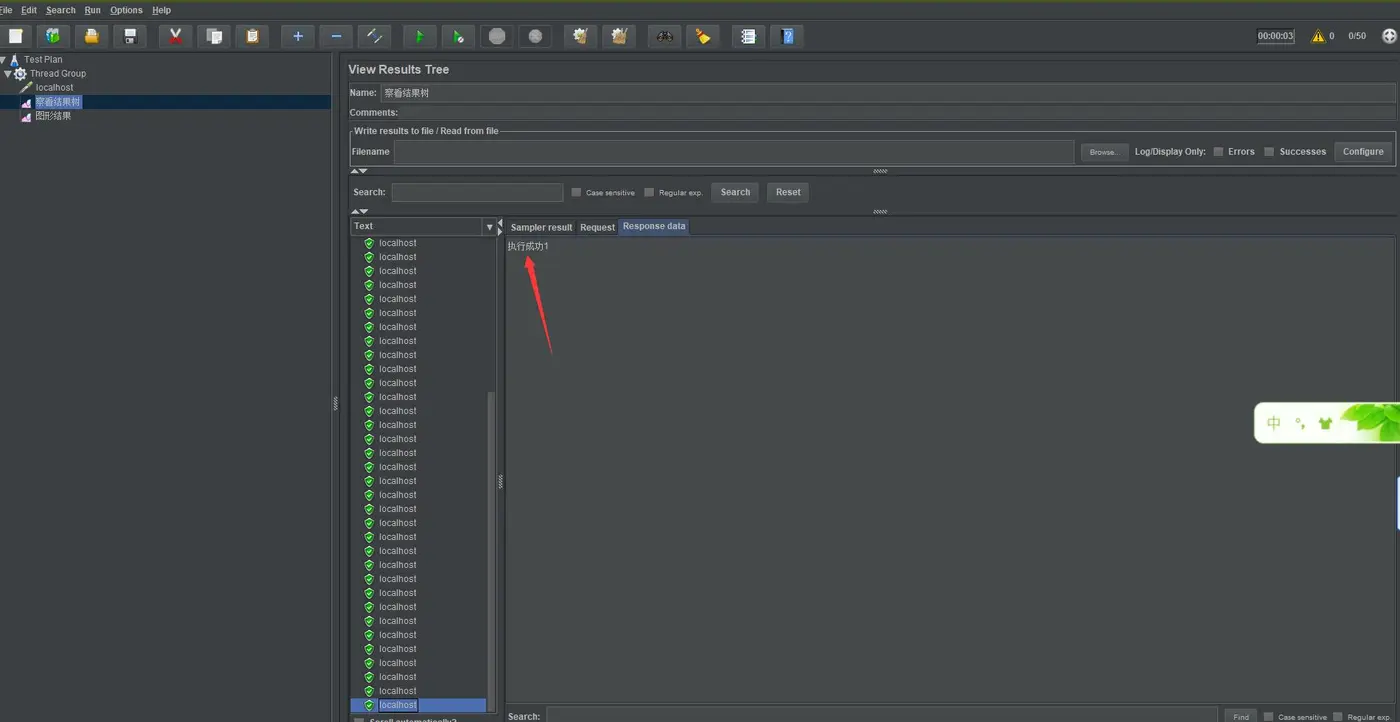Open the Function Helper dialog icon

[748, 36]
